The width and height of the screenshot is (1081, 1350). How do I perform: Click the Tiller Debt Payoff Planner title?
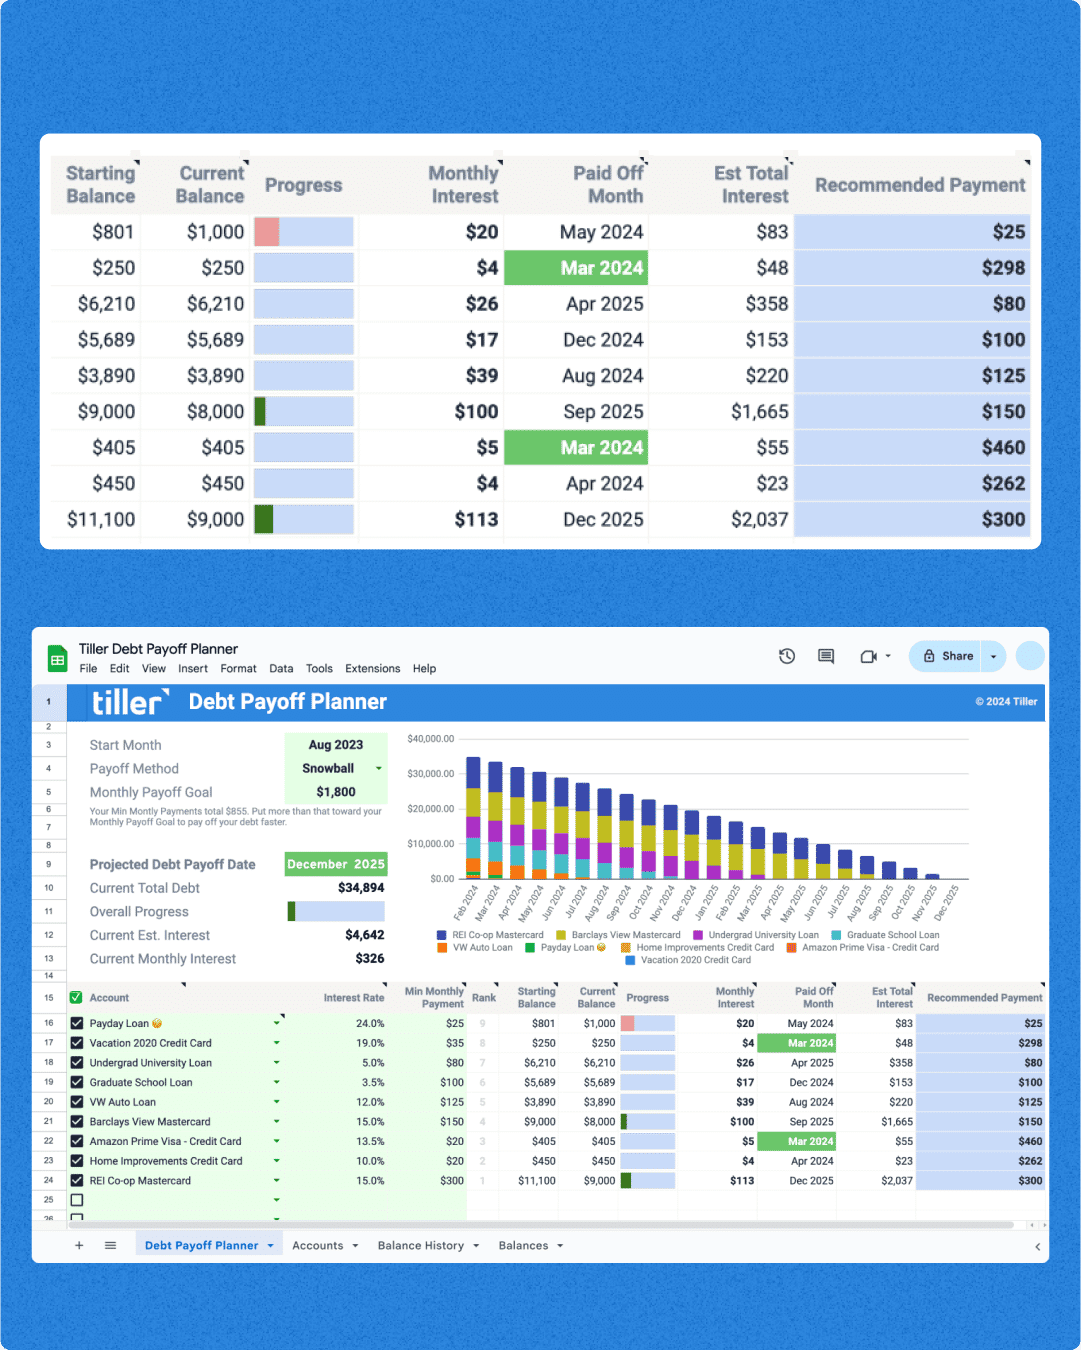coord(158,649)
